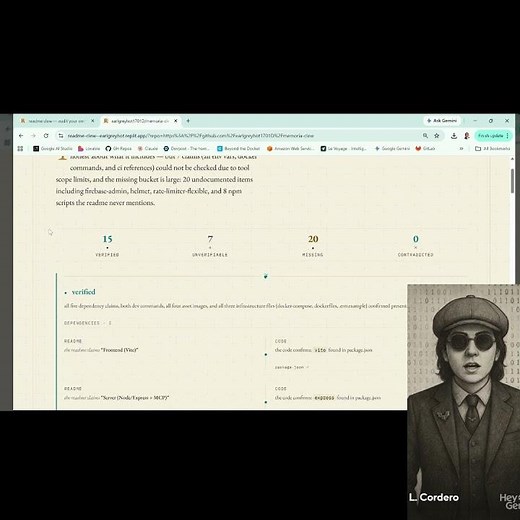Click the 0 contradicted counter

(415, 246)
